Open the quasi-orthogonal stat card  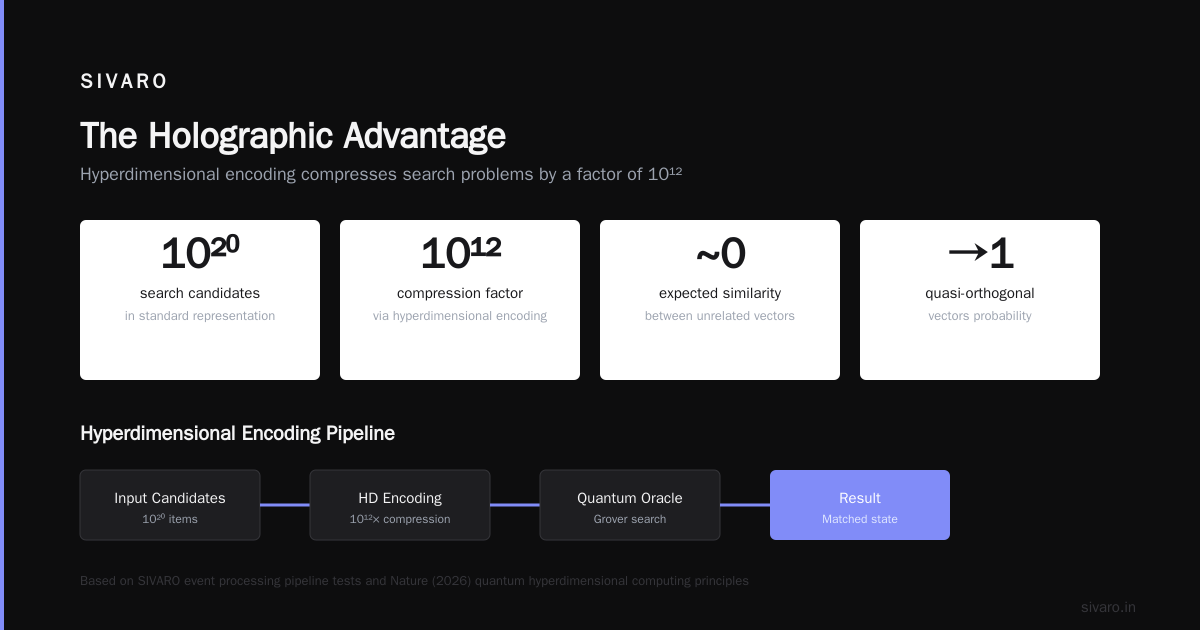click(x=980, y=300)
